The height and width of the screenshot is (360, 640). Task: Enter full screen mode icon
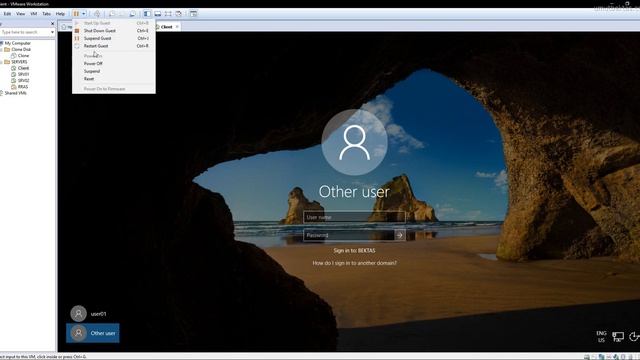[168, 13]
